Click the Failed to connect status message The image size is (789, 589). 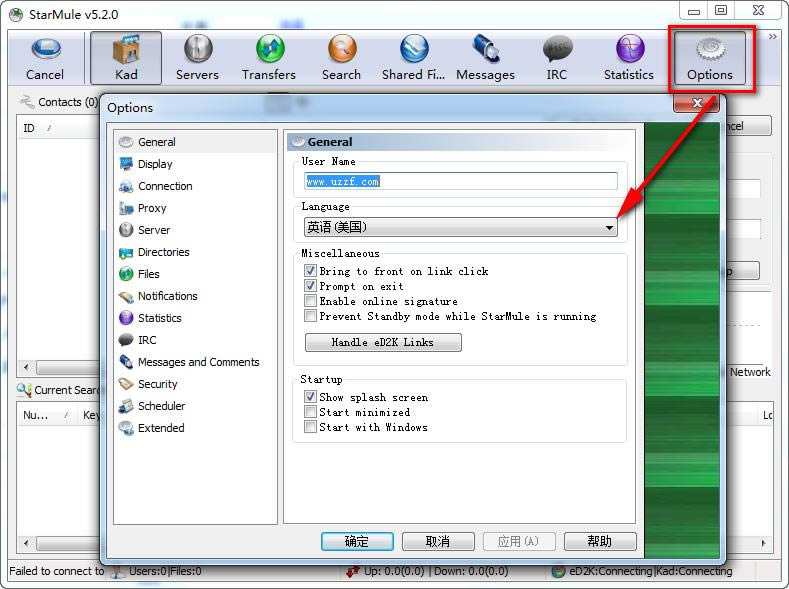tap(56, 571)
